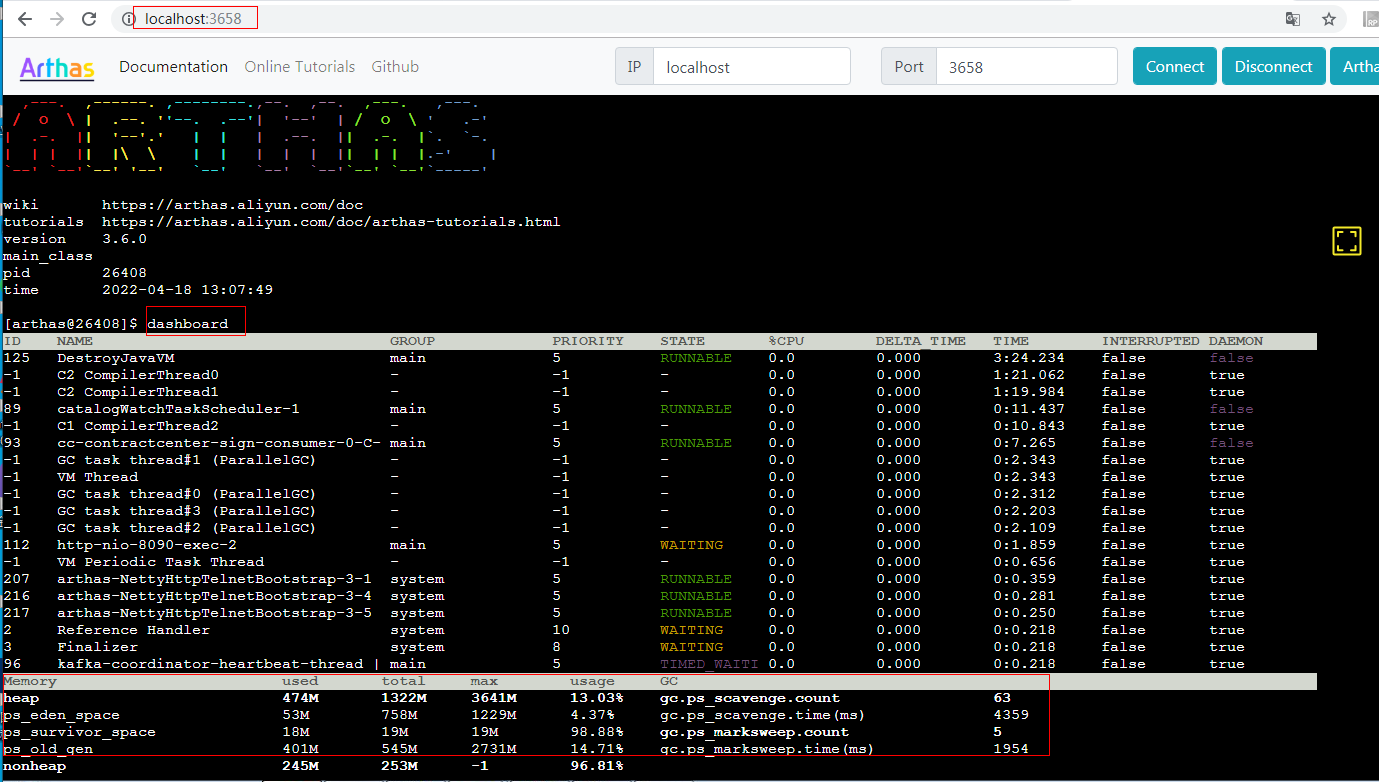1379x782 pixels.
Task: Click the PRIORITY column header
Action: pyautogui.click(x=588, y=341)
